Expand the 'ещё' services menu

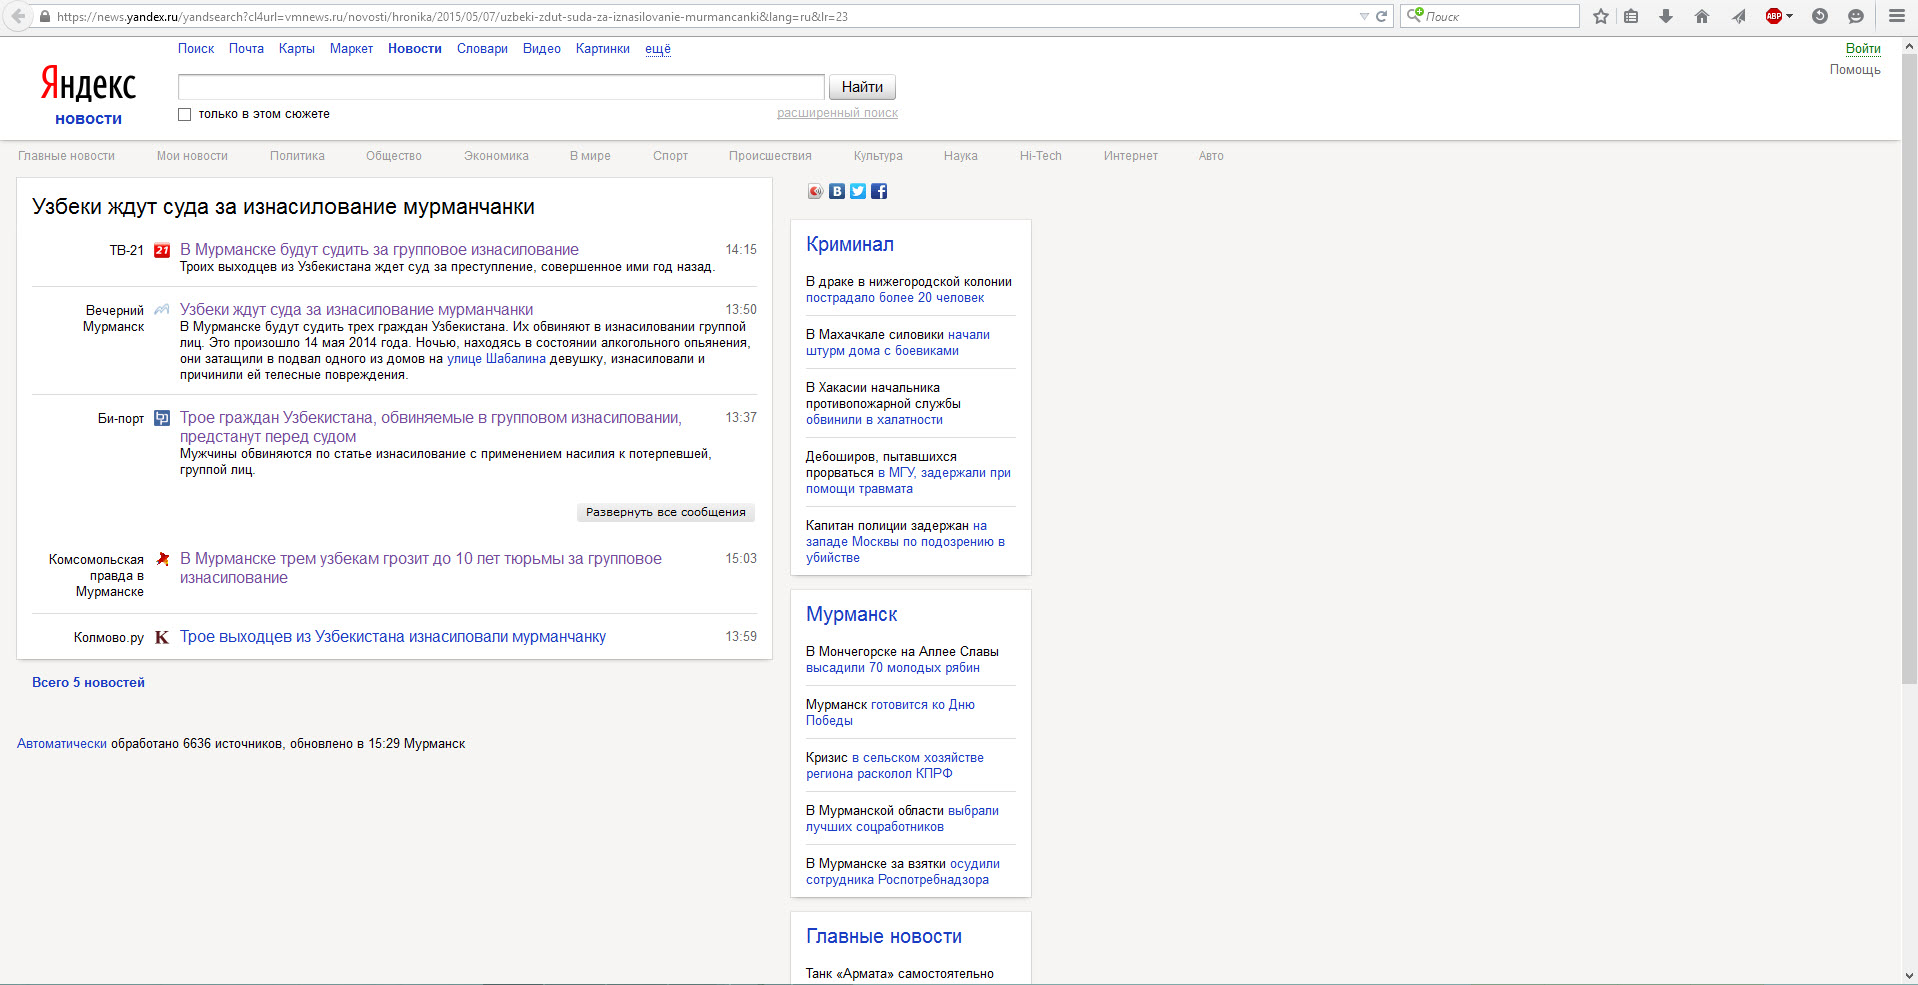tap(658, 49)
